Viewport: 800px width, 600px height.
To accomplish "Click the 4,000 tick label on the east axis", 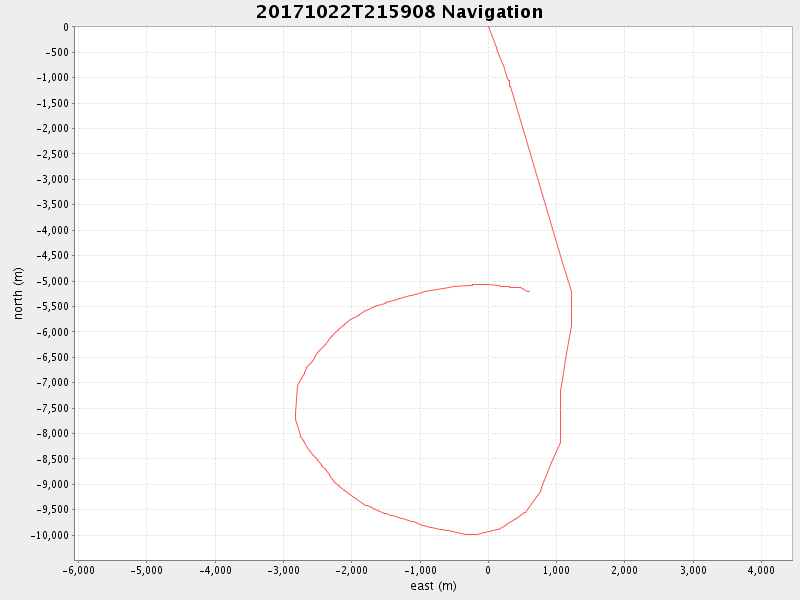I will tap(761, 570).
